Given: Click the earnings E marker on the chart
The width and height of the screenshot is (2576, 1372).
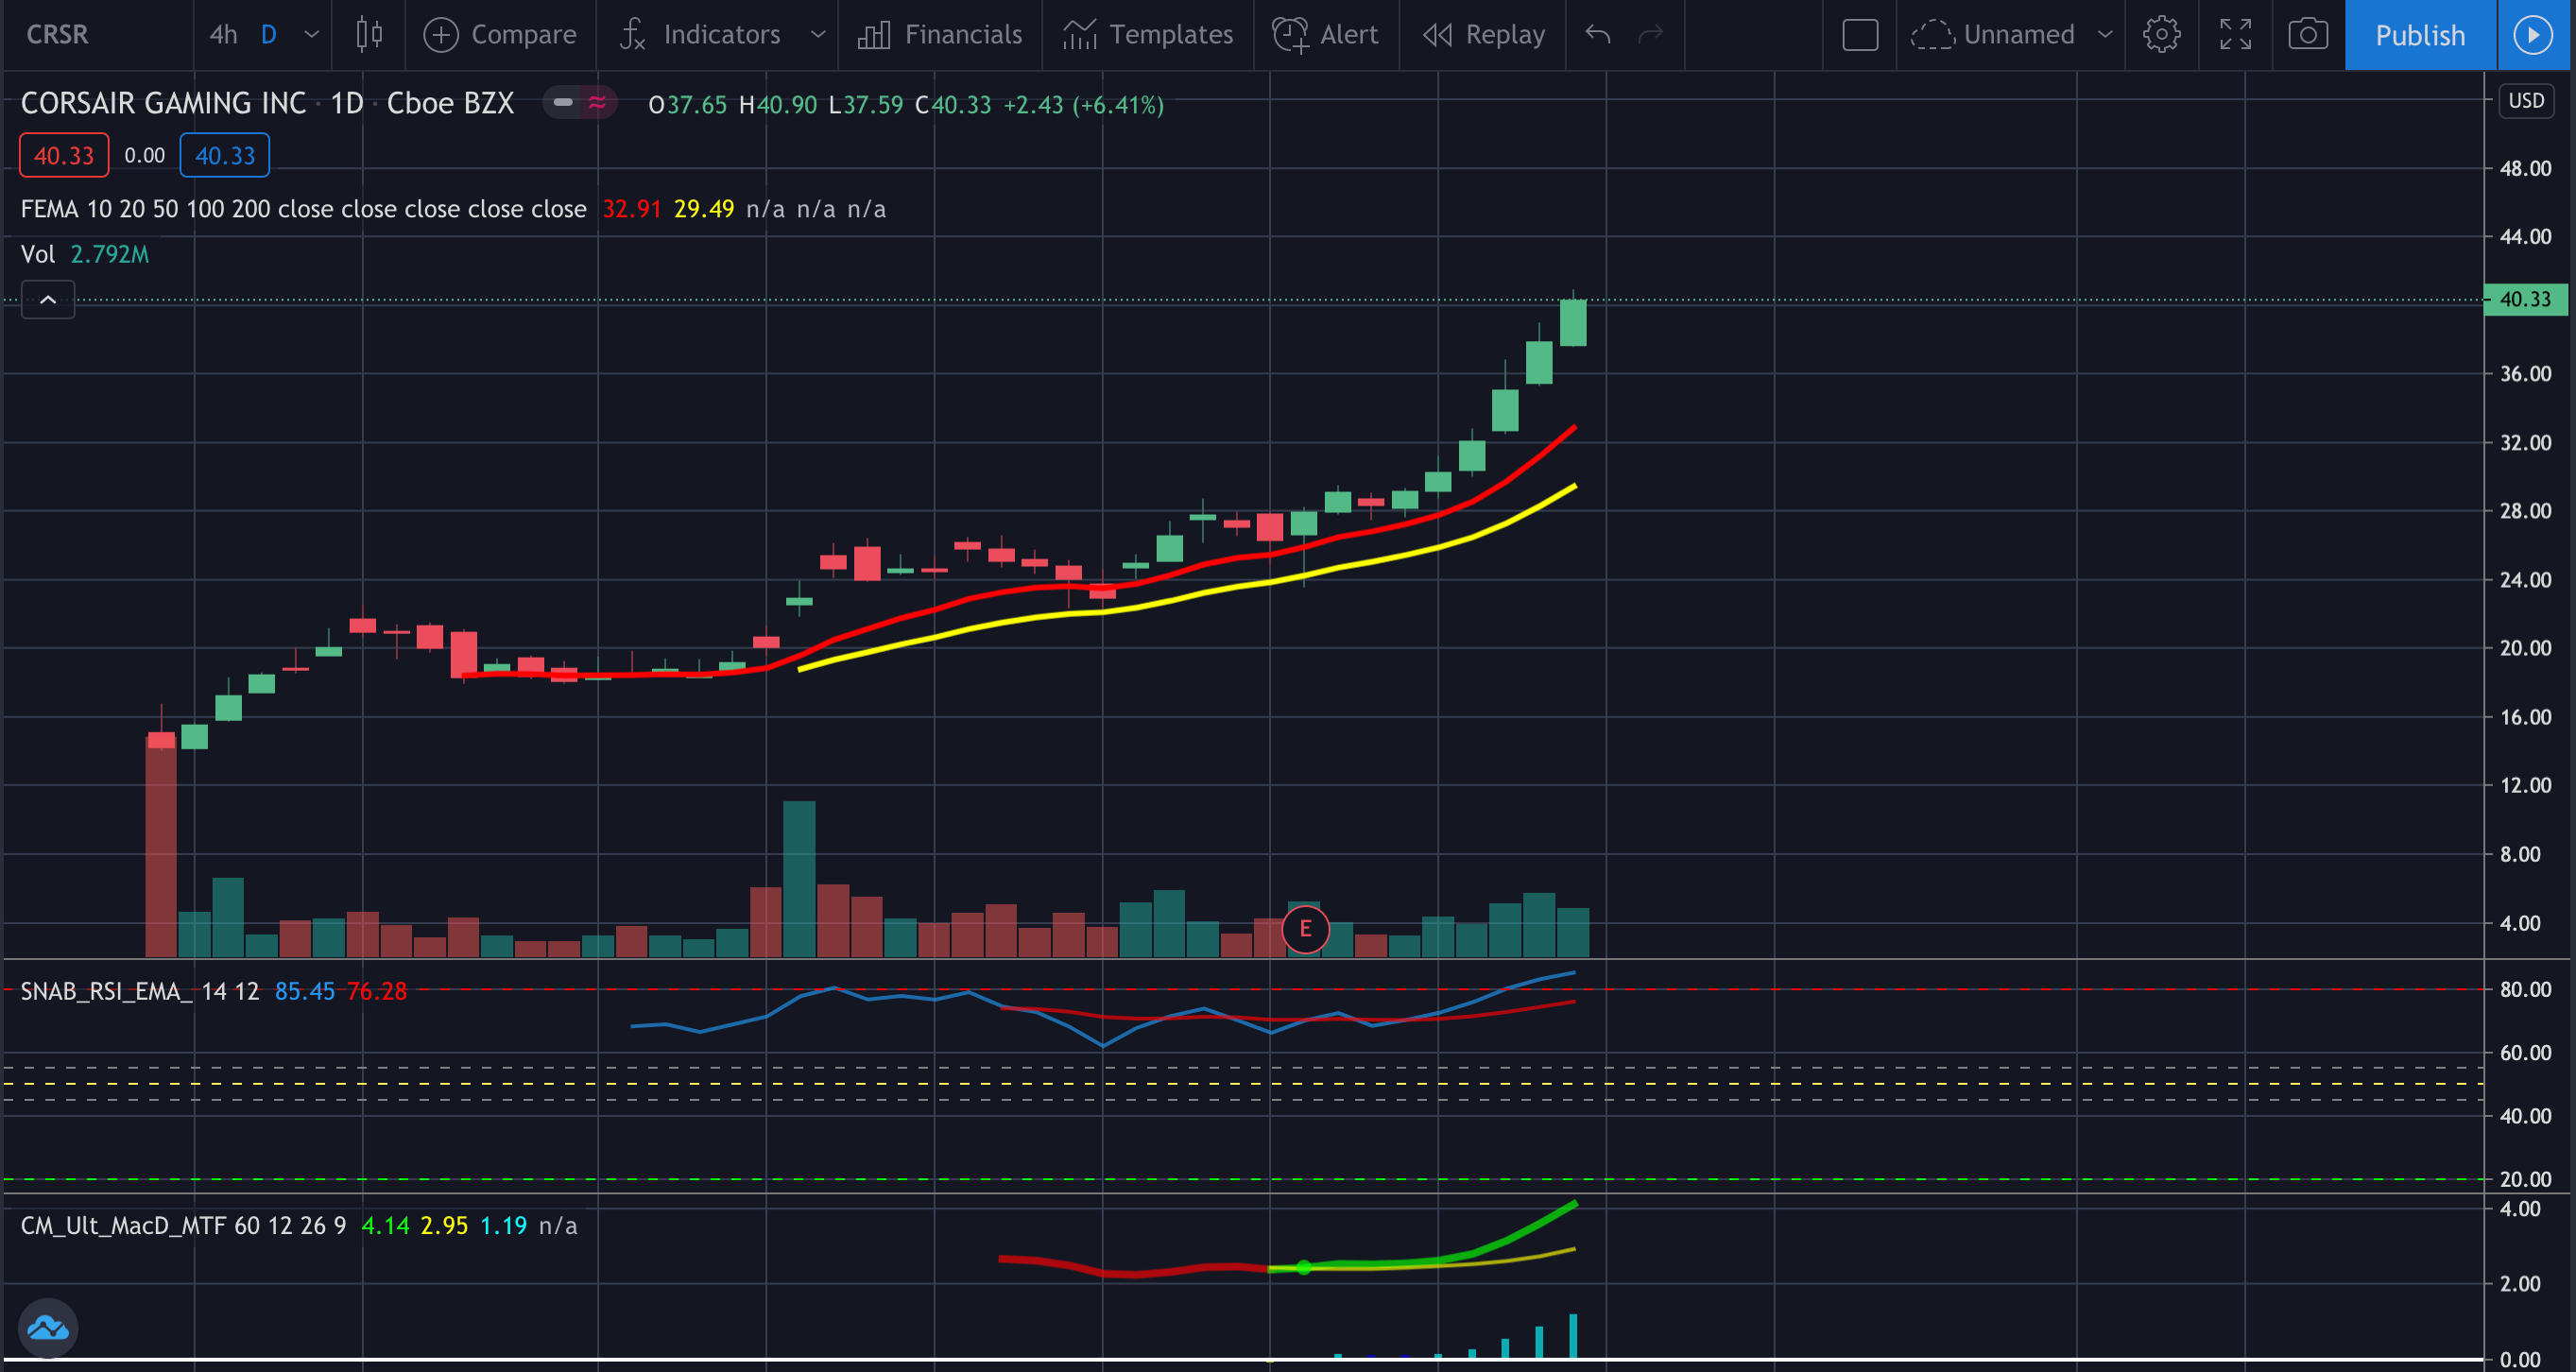Looking at the screenshot, I should 1305,929.
